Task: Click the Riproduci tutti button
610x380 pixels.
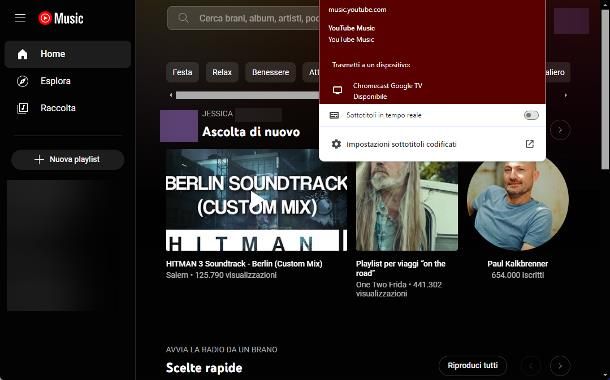Action: coord(473,366)
